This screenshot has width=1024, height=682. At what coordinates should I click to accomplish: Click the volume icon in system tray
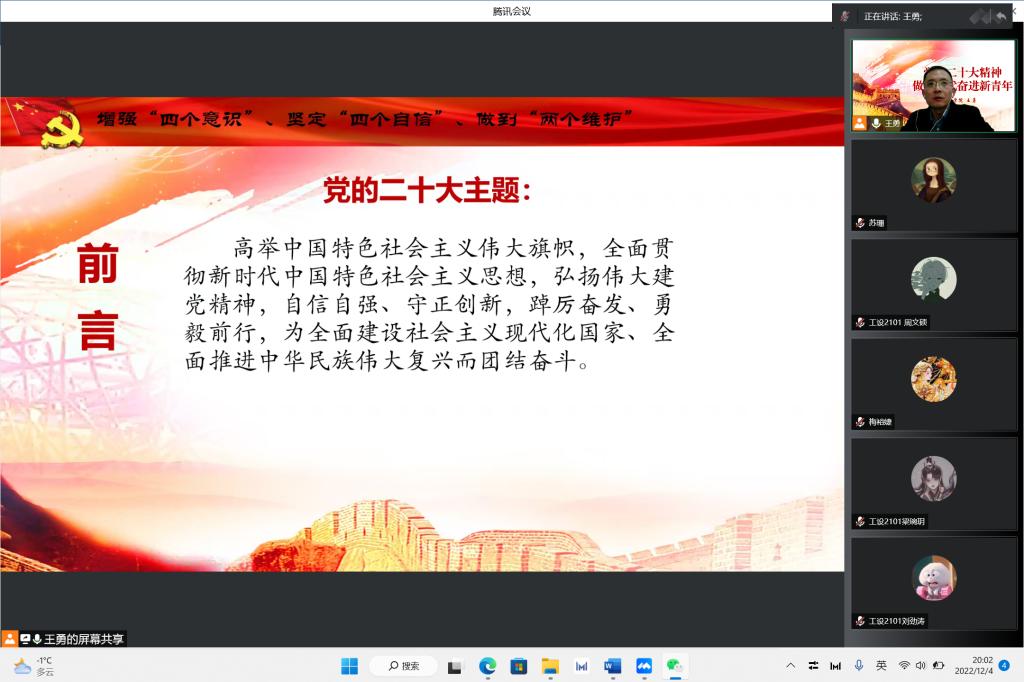coord(920,666)
